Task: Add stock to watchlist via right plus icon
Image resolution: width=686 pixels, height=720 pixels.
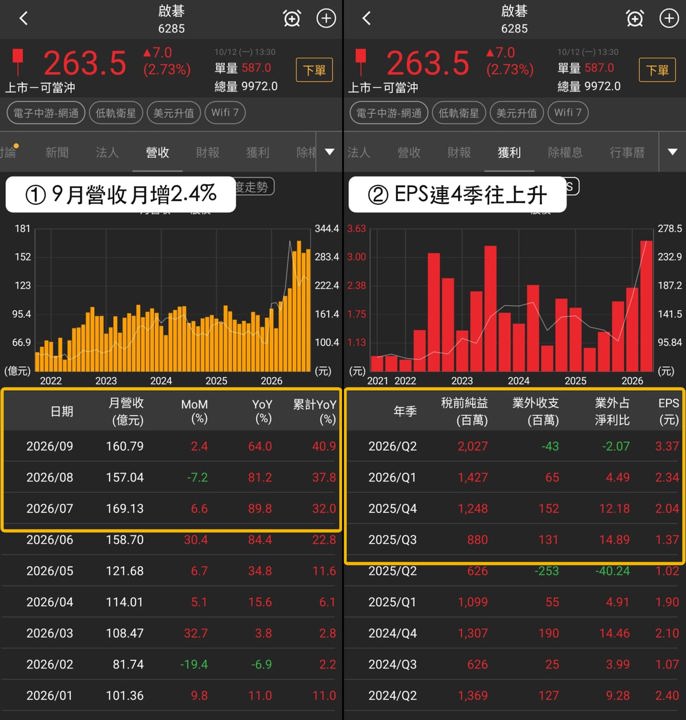Action: [x=669, y=18]
